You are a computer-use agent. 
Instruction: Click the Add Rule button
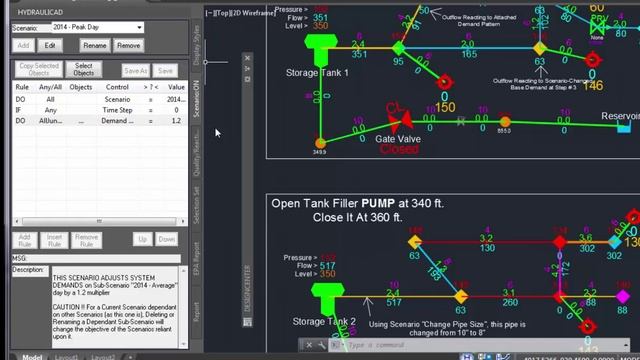tap(25, 240)
